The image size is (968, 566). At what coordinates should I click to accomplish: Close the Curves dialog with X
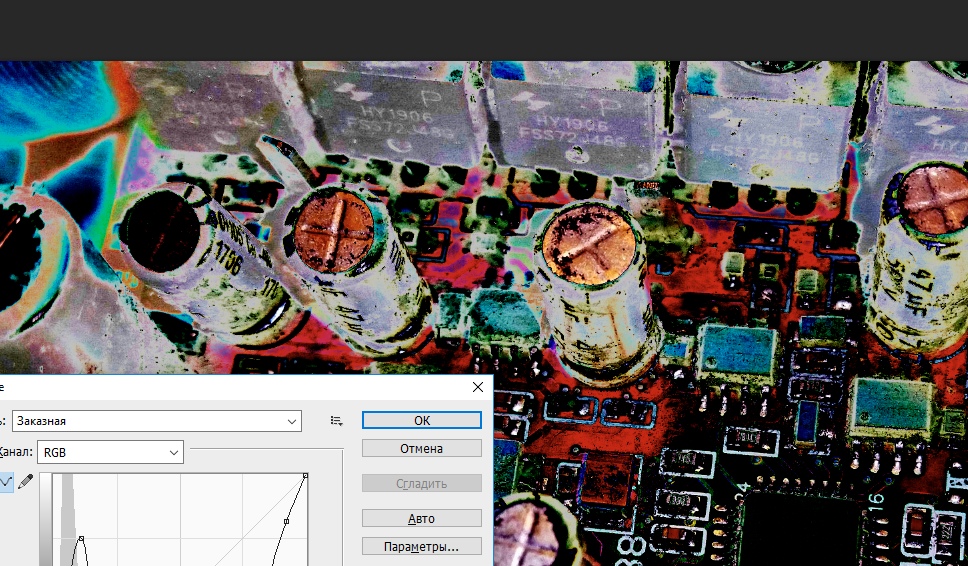click(478, 387)
